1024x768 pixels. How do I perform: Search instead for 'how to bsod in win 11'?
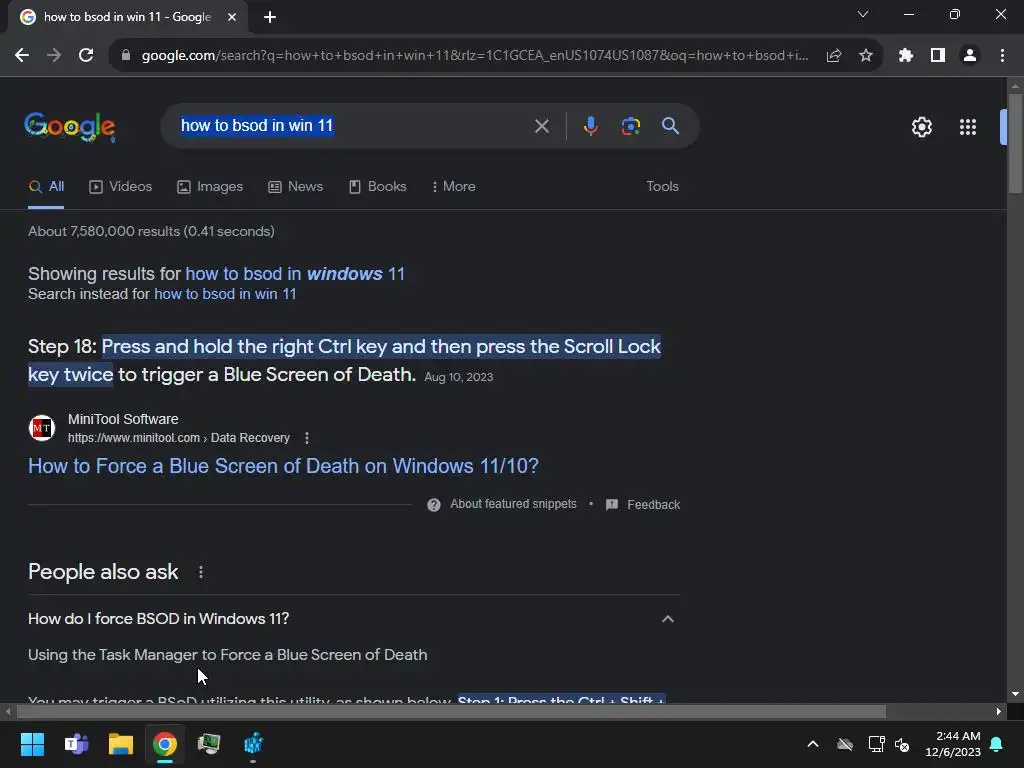(225, 294)
